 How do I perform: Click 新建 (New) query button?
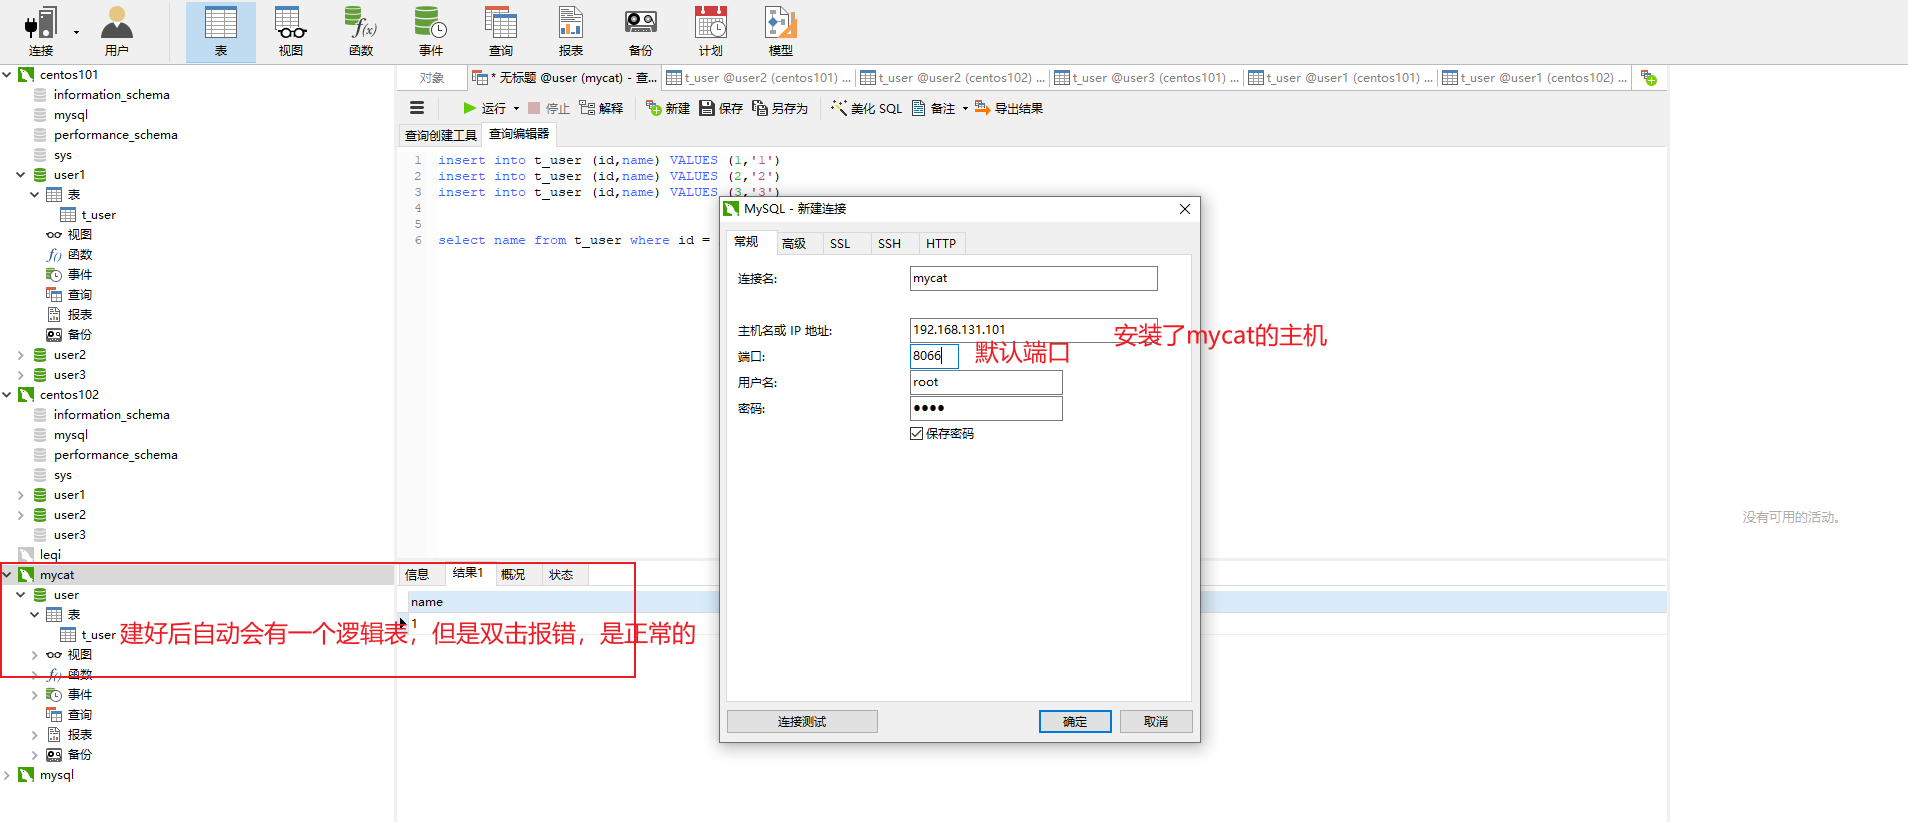[668, 108]
